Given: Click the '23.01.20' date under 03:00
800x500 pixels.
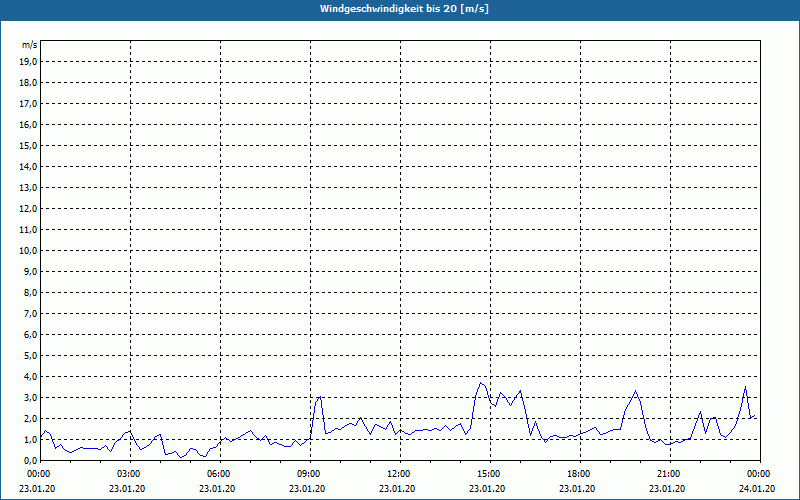Looking at the screenshot, I should pos(127,489).
